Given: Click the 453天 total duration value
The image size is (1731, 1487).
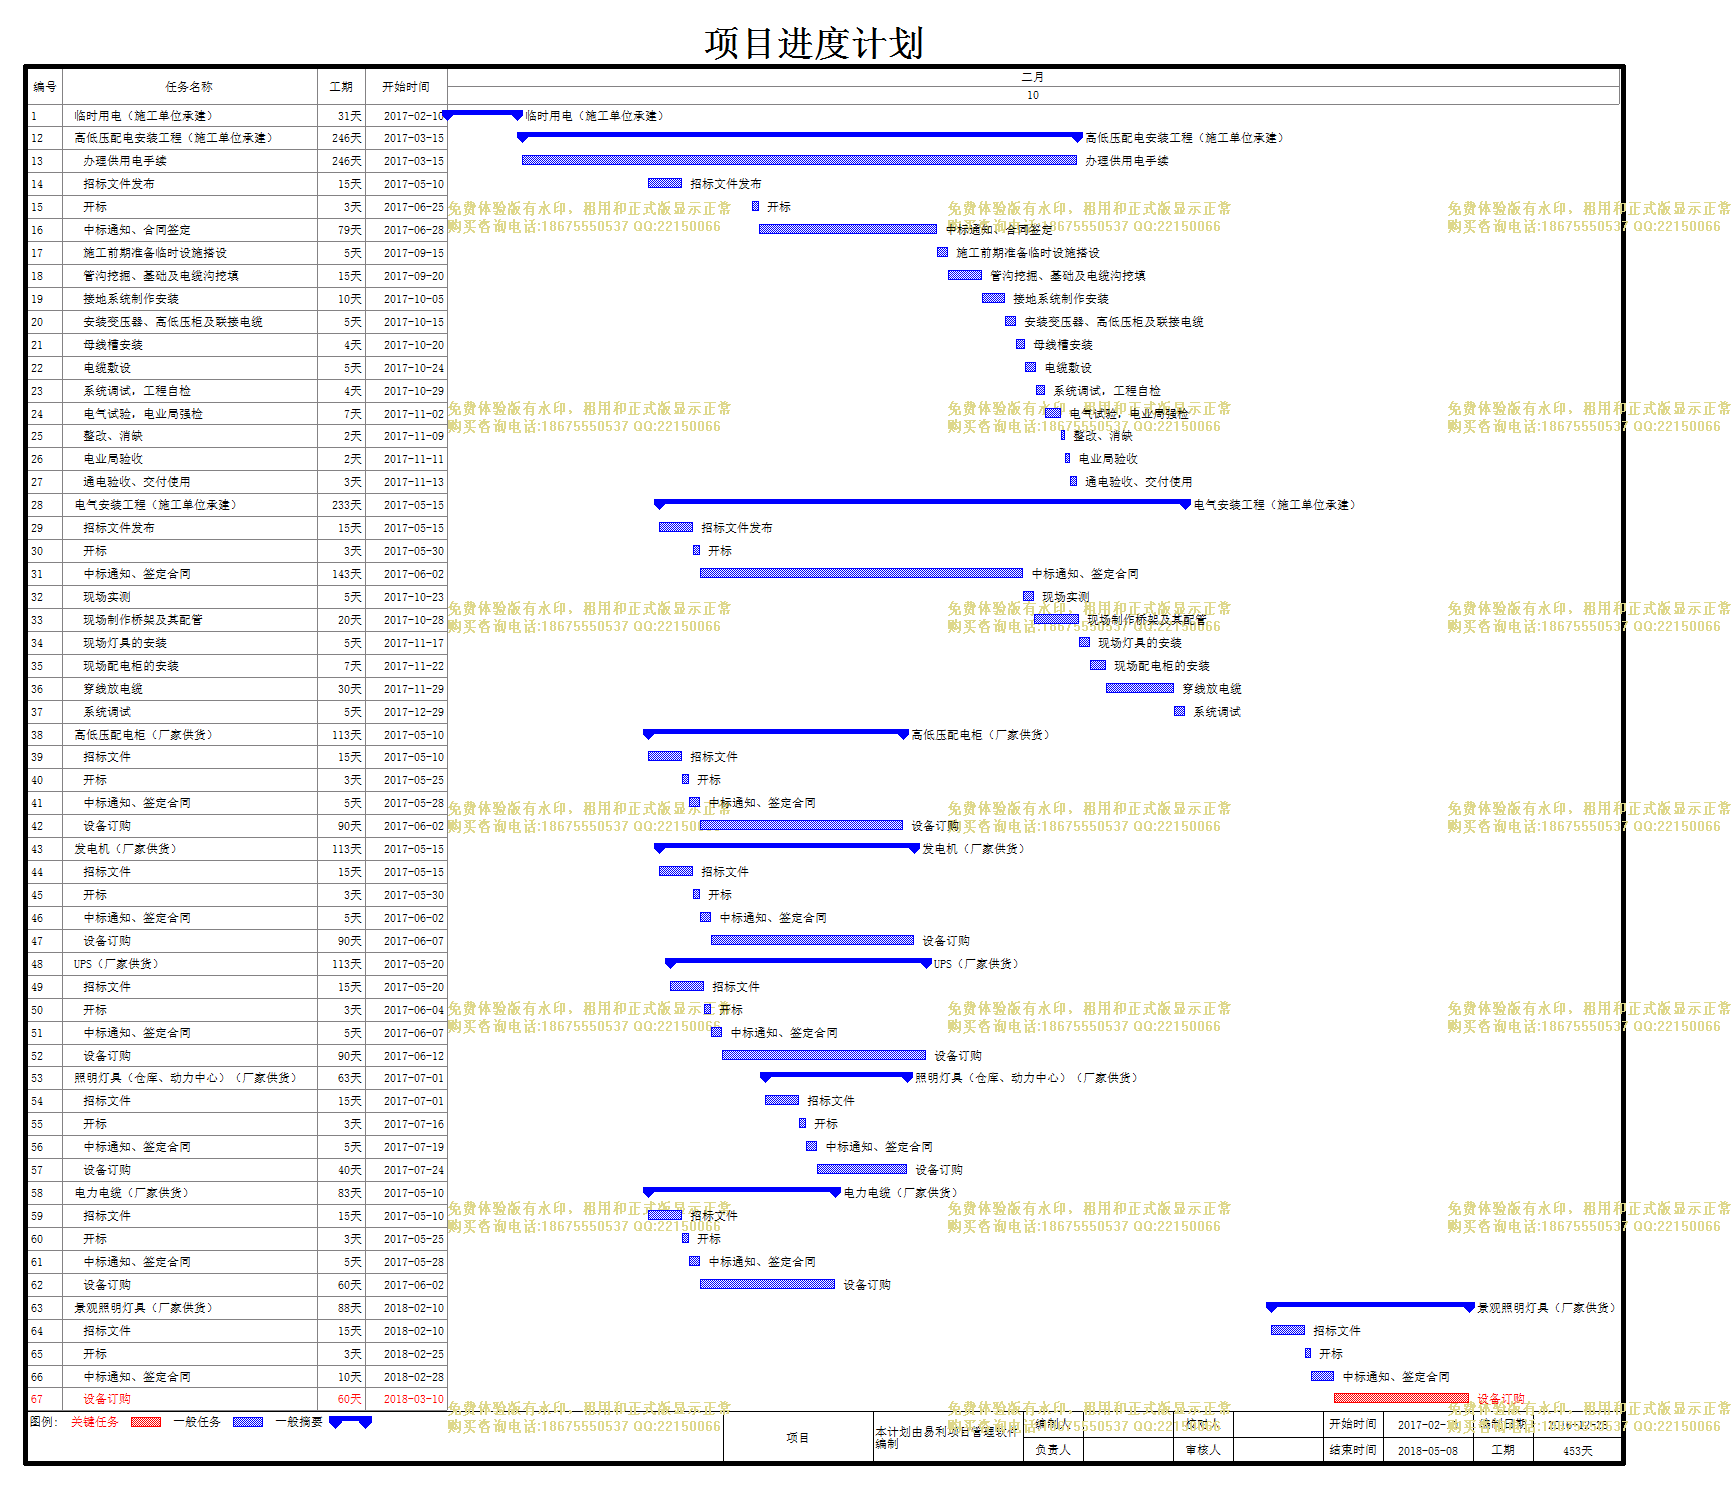Looking at the screenshot, I should coord(1578,1450).
